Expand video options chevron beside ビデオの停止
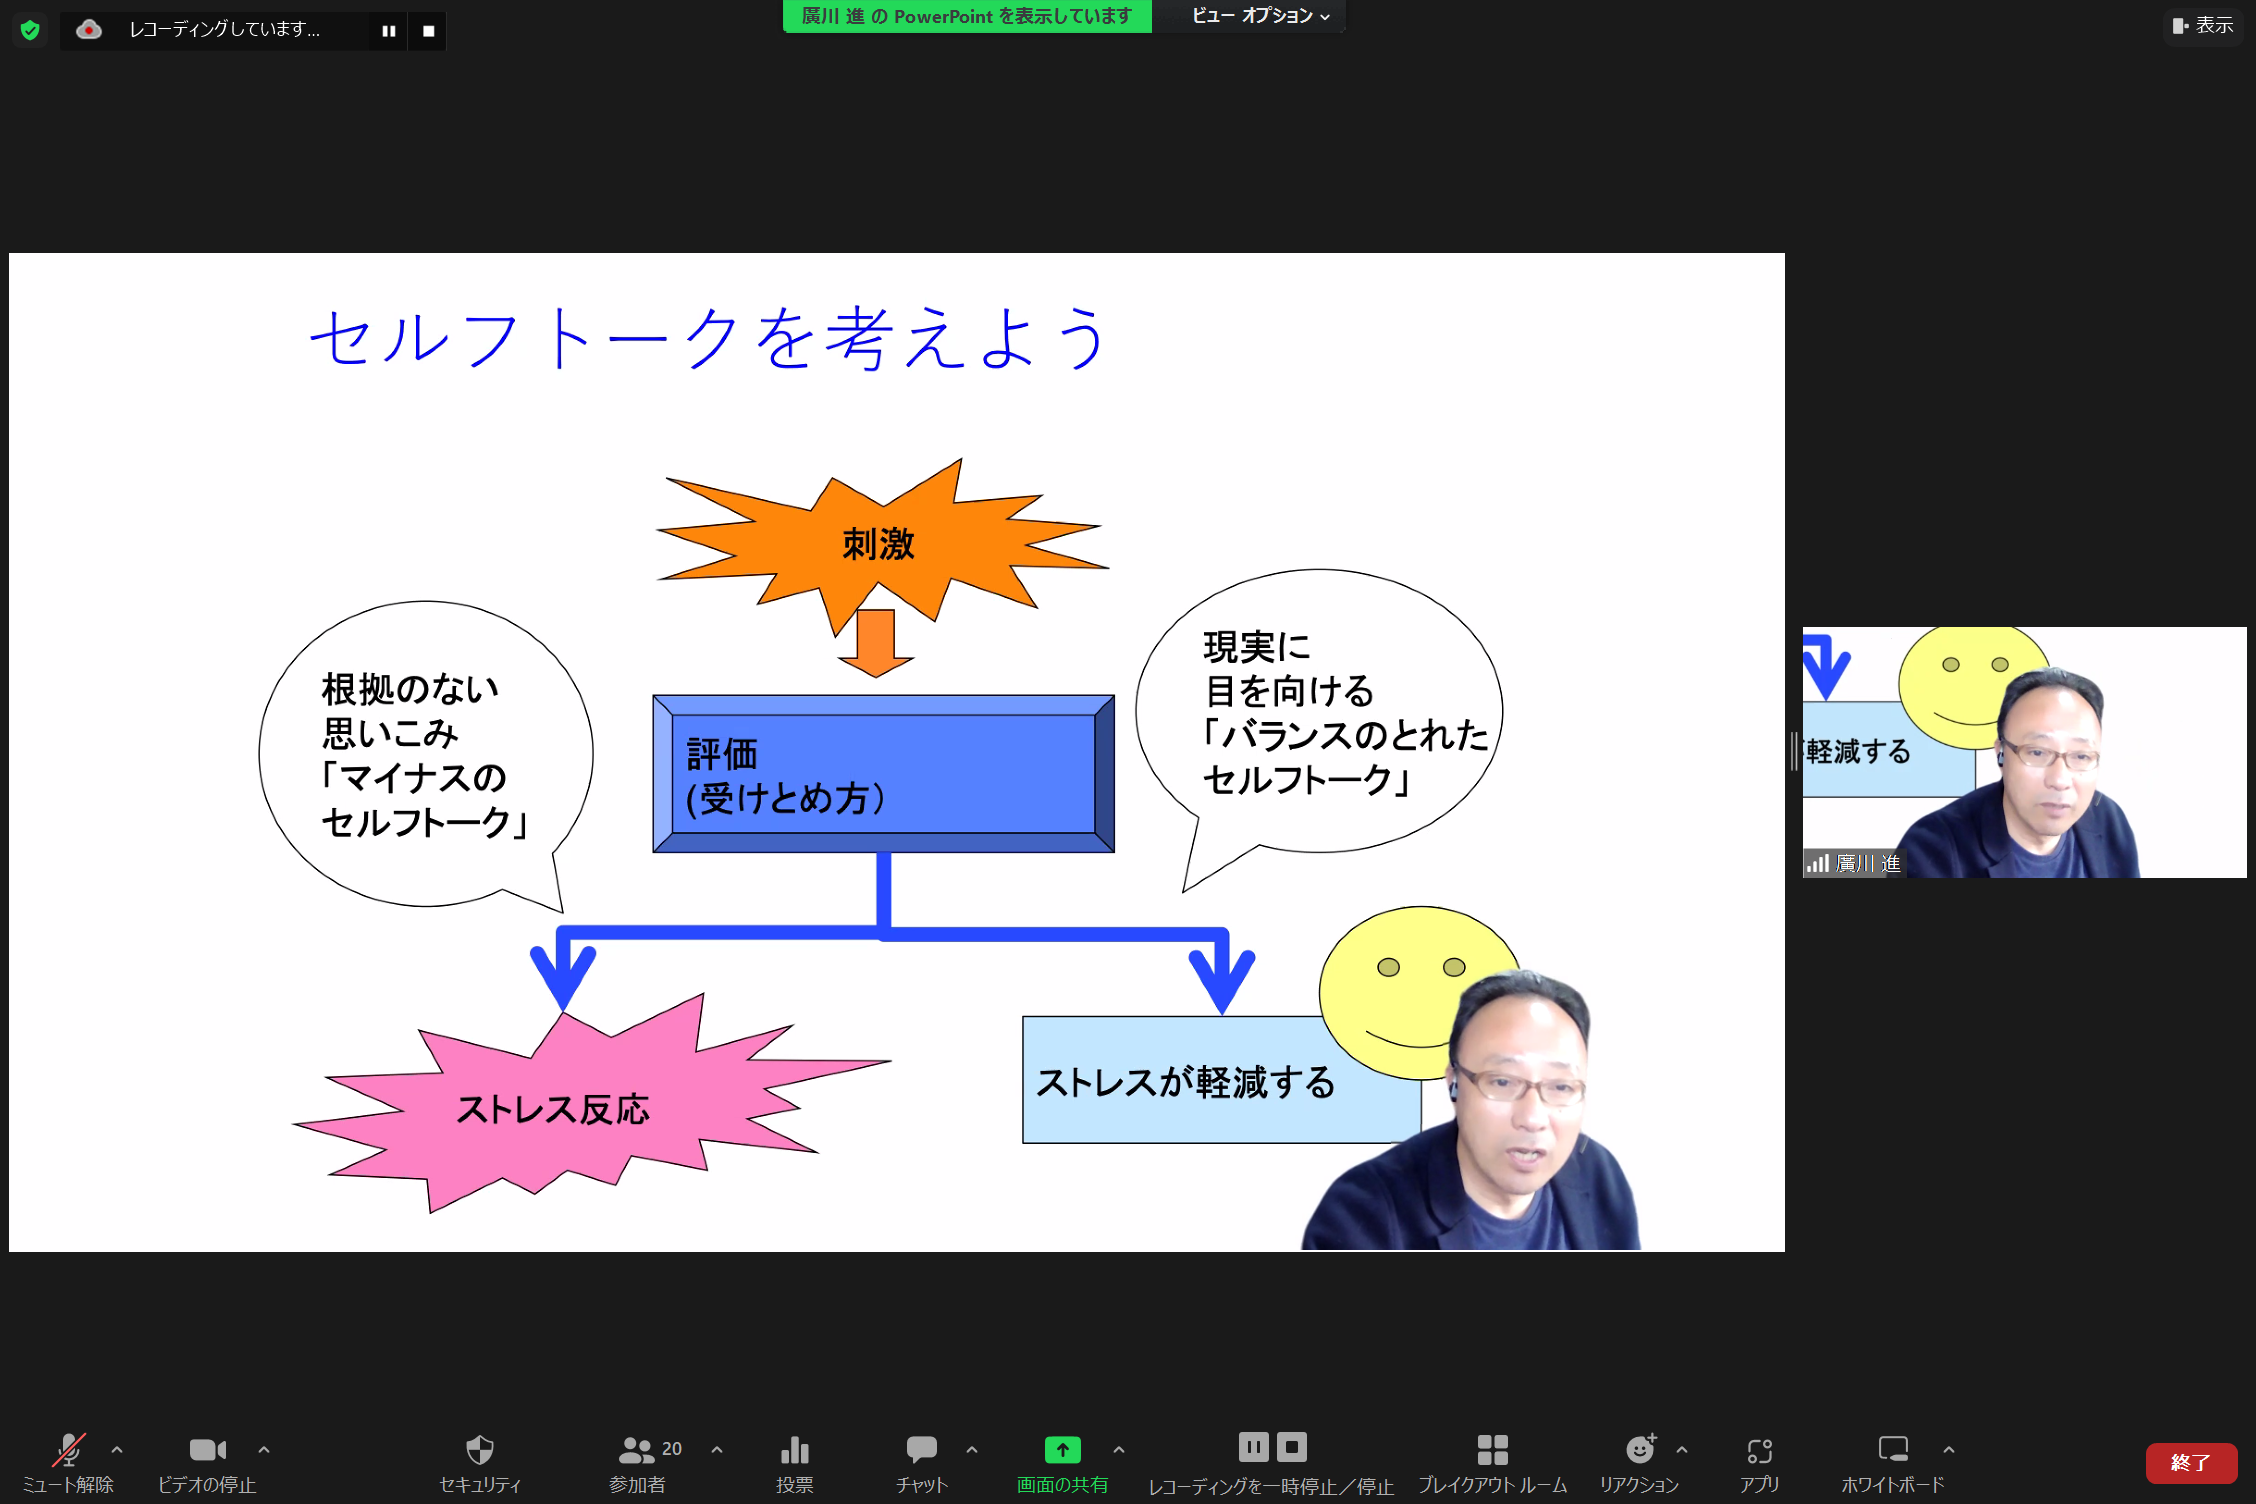 pos(264,1449)
